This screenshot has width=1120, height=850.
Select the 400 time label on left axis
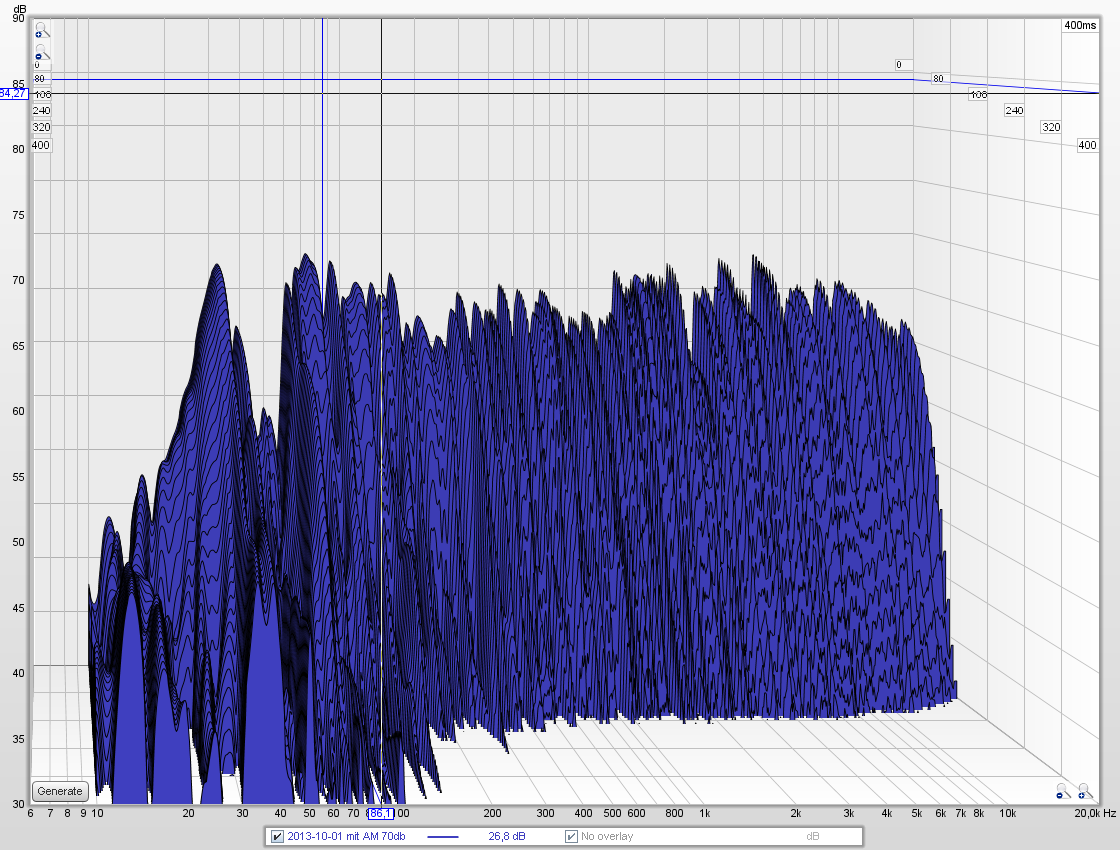tap(41, 145)
